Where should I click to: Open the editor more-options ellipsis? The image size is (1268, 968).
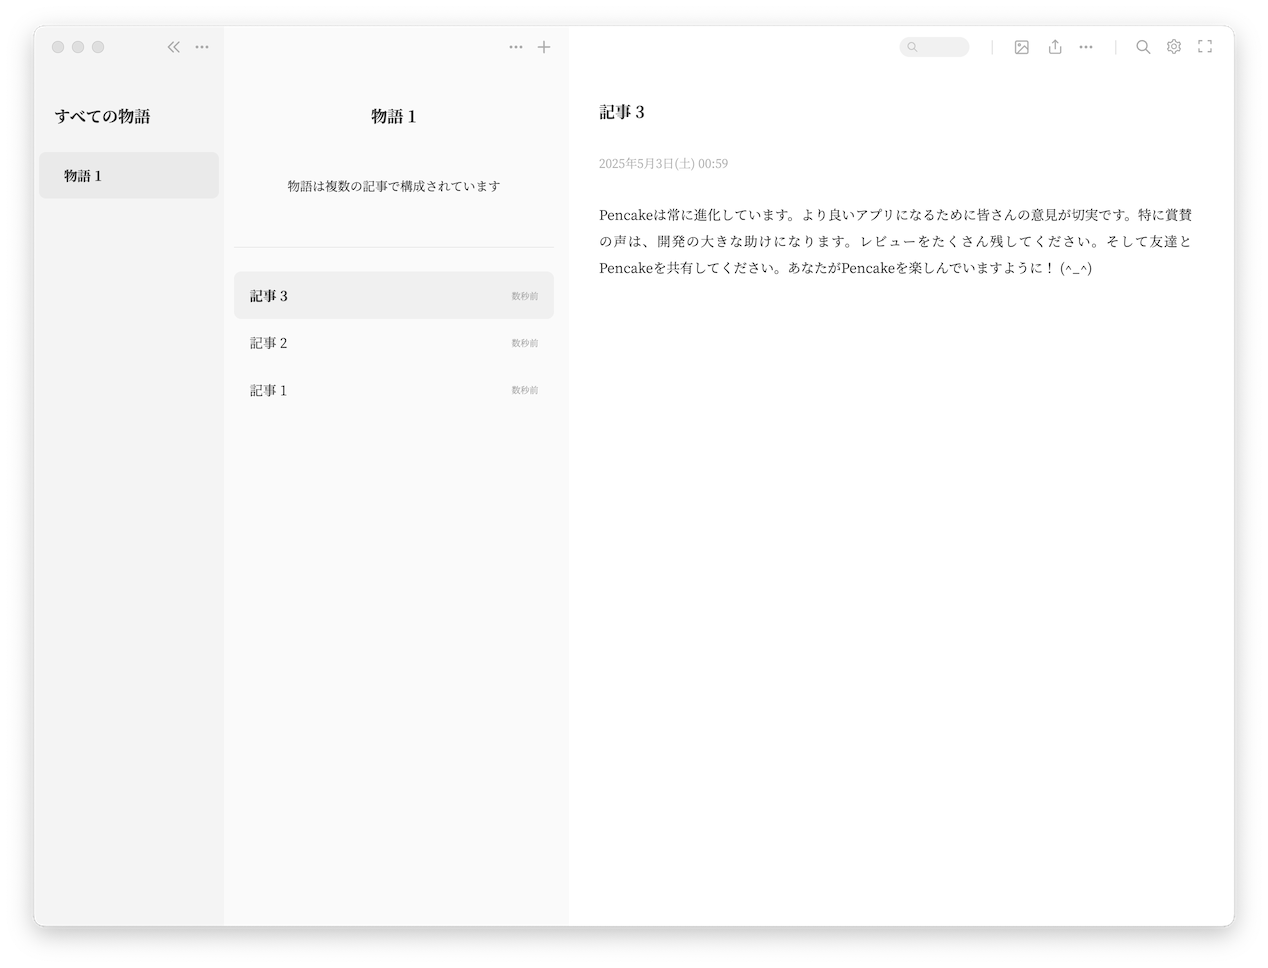coord(1086,47)
